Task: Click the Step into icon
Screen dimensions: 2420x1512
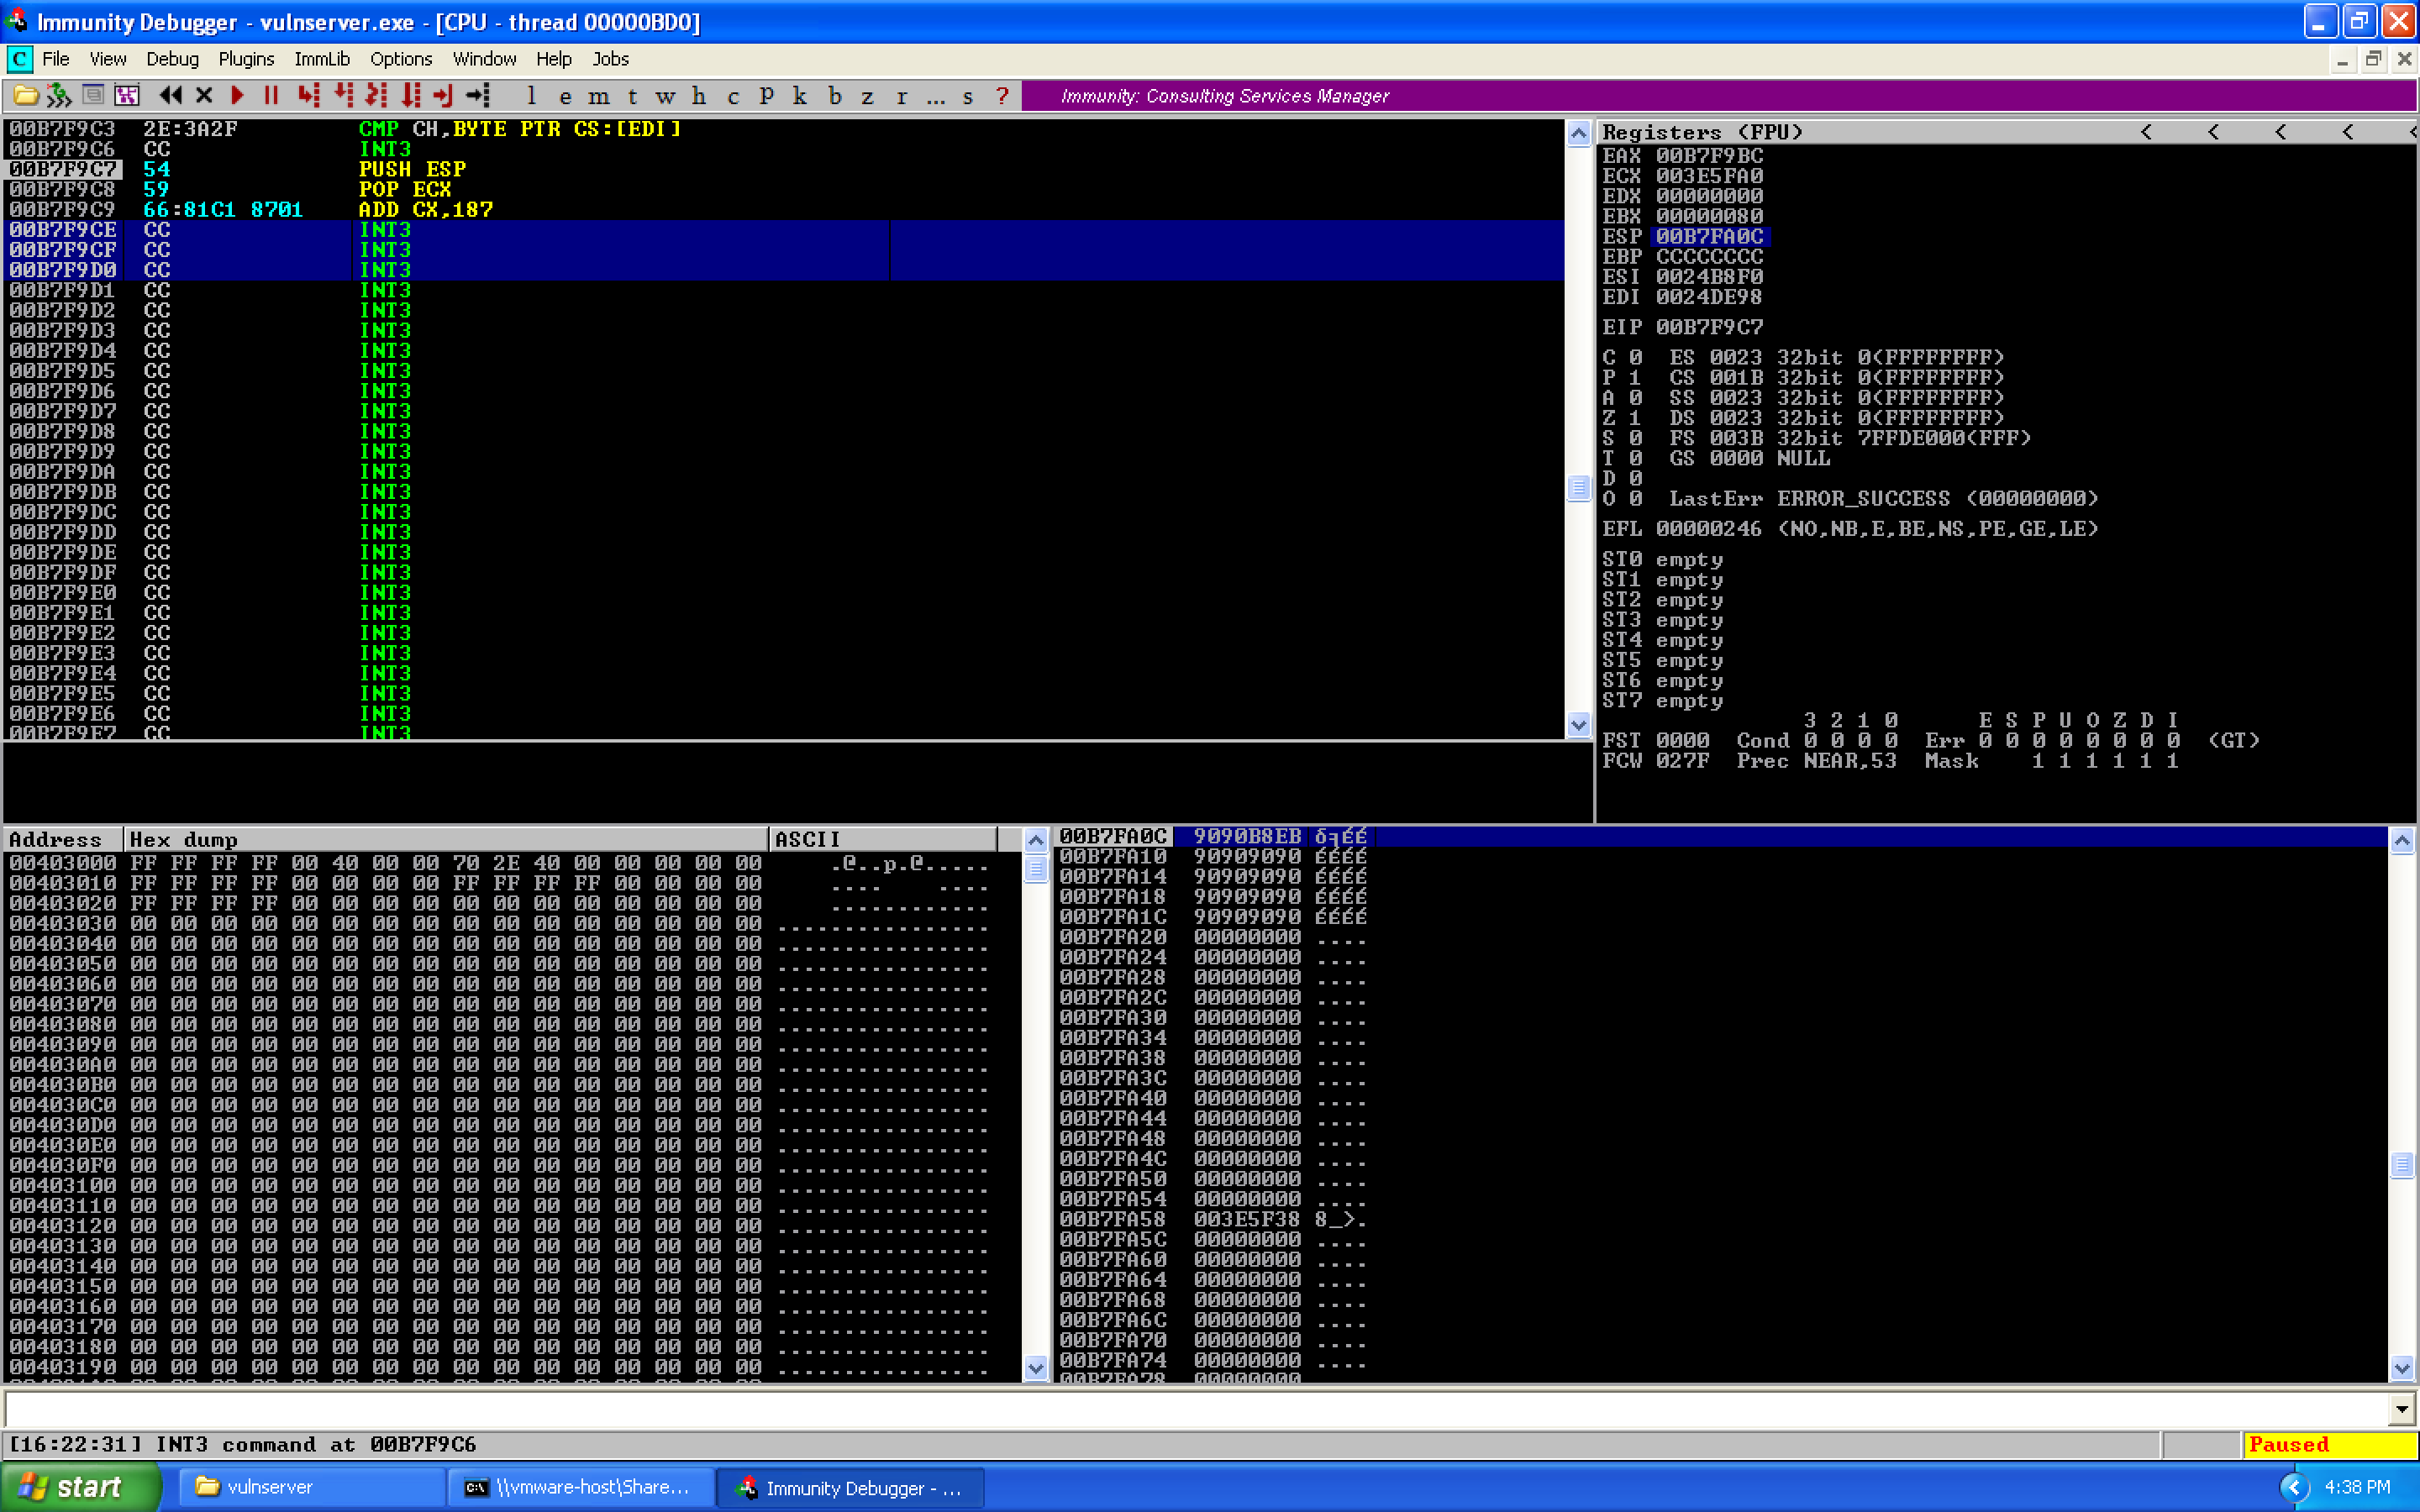Action: [x=307, y=96]
